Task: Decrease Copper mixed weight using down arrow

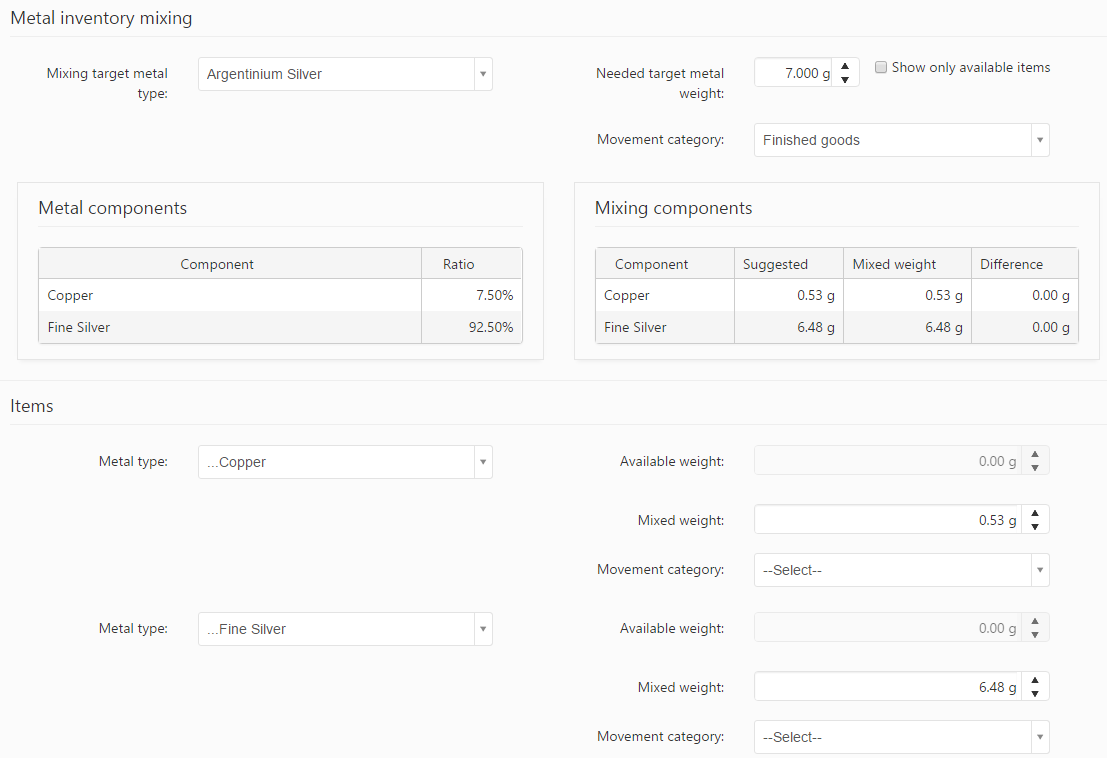Action: tap(1035, 527)
